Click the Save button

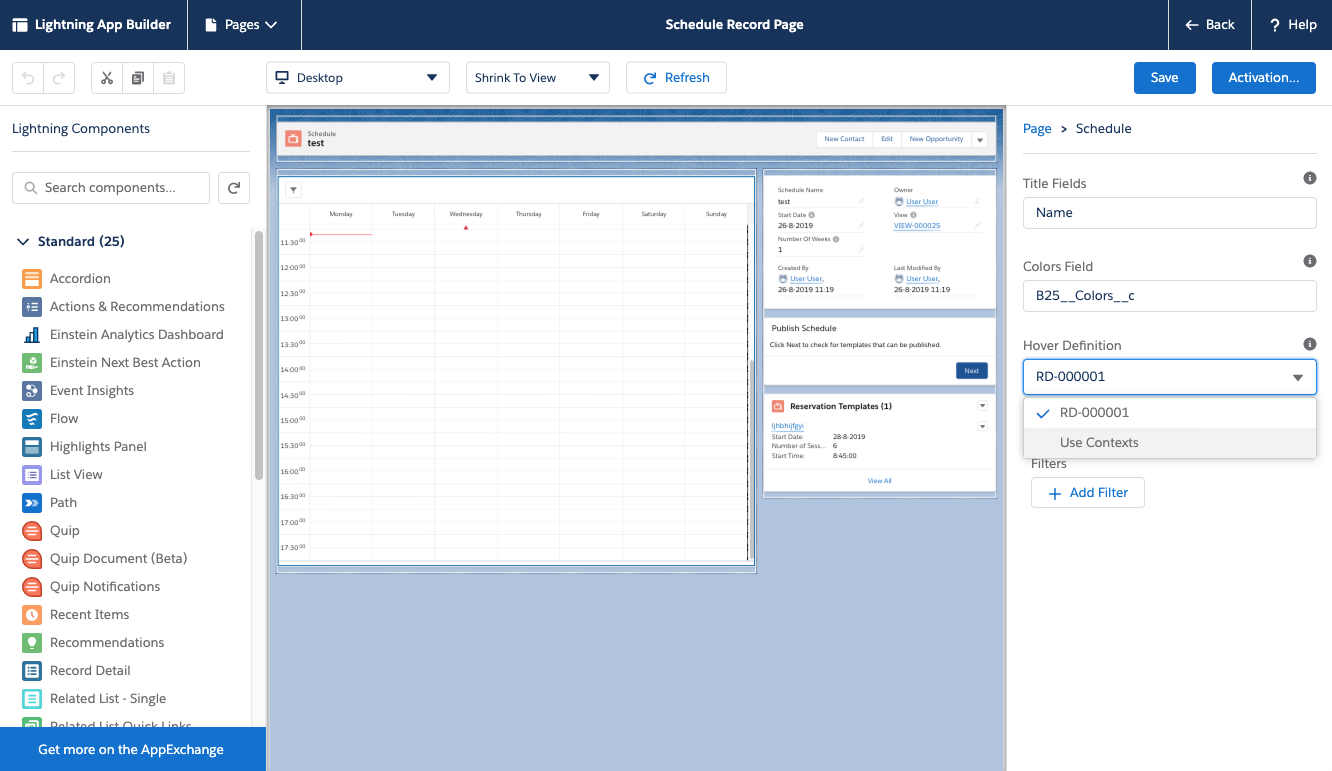(1164, 78)
